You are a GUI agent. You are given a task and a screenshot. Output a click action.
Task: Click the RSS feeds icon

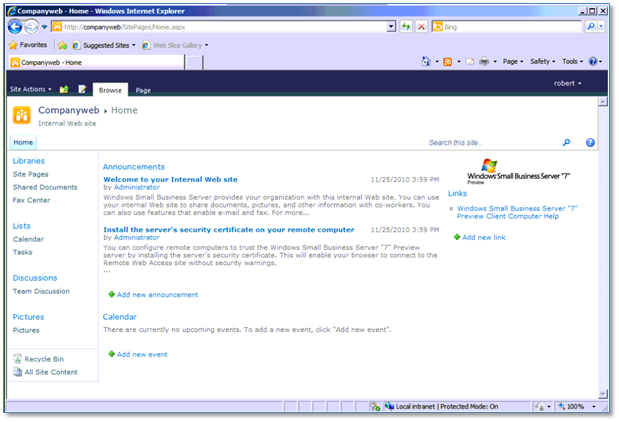[x=448, y=62]
